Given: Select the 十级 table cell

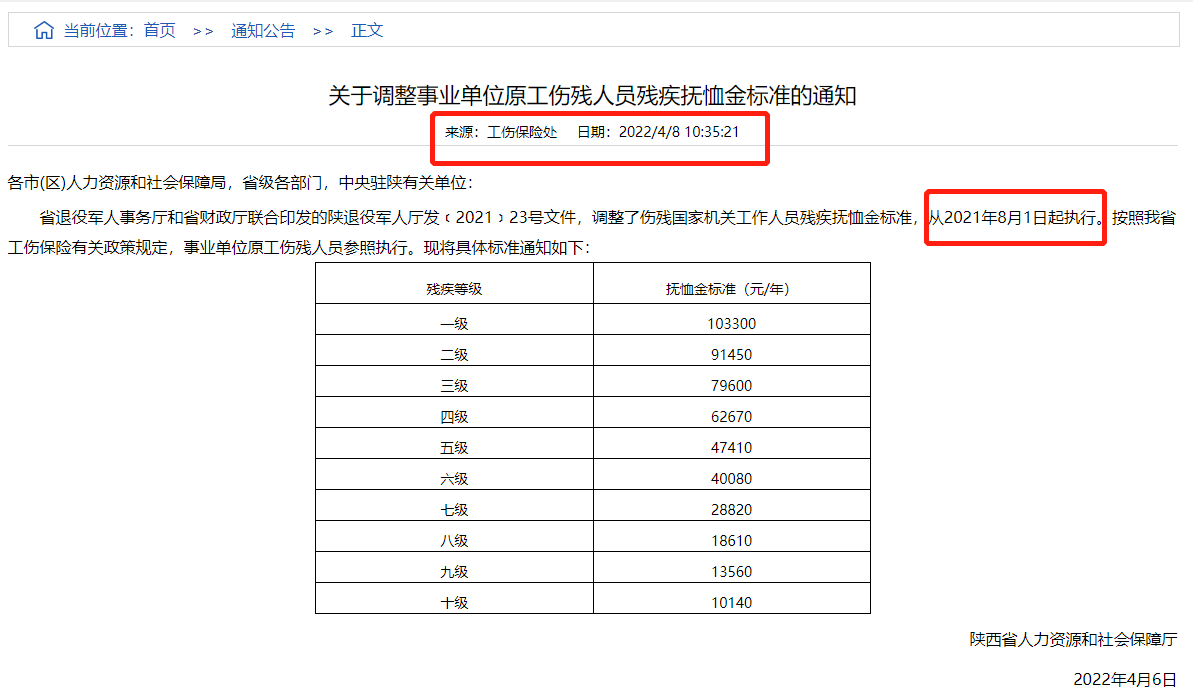Looking at the screenshot, I should (454, 599).
